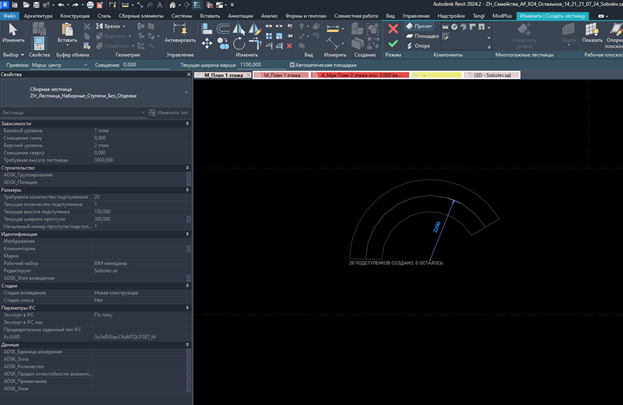This screenshot has height=405, width=623.
Task: Select the Rotate tool icon
Action: [x=239, y=43]
